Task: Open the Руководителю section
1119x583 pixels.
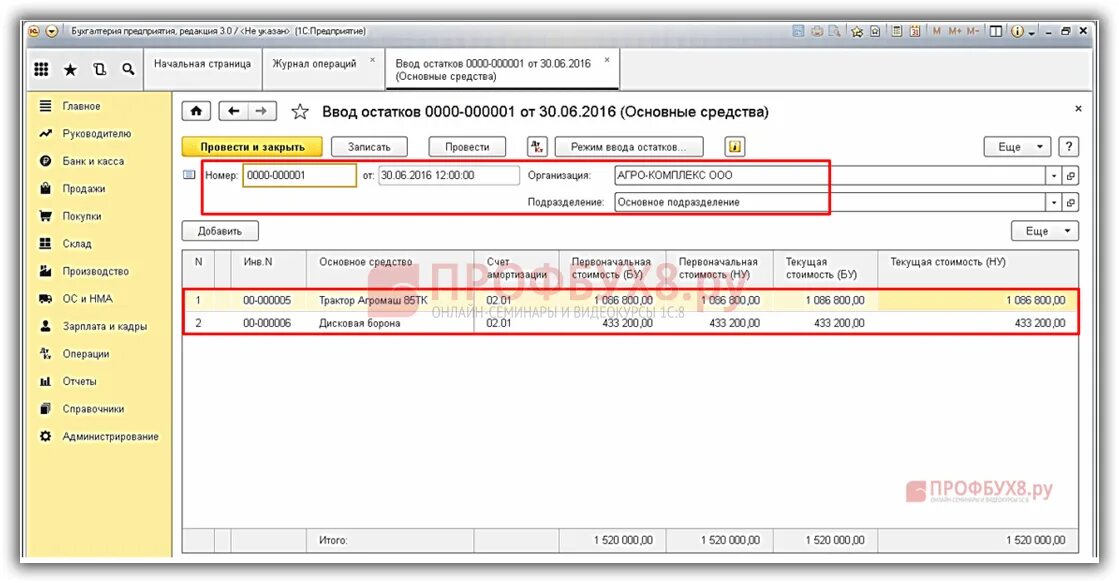Action: [96, 134]
